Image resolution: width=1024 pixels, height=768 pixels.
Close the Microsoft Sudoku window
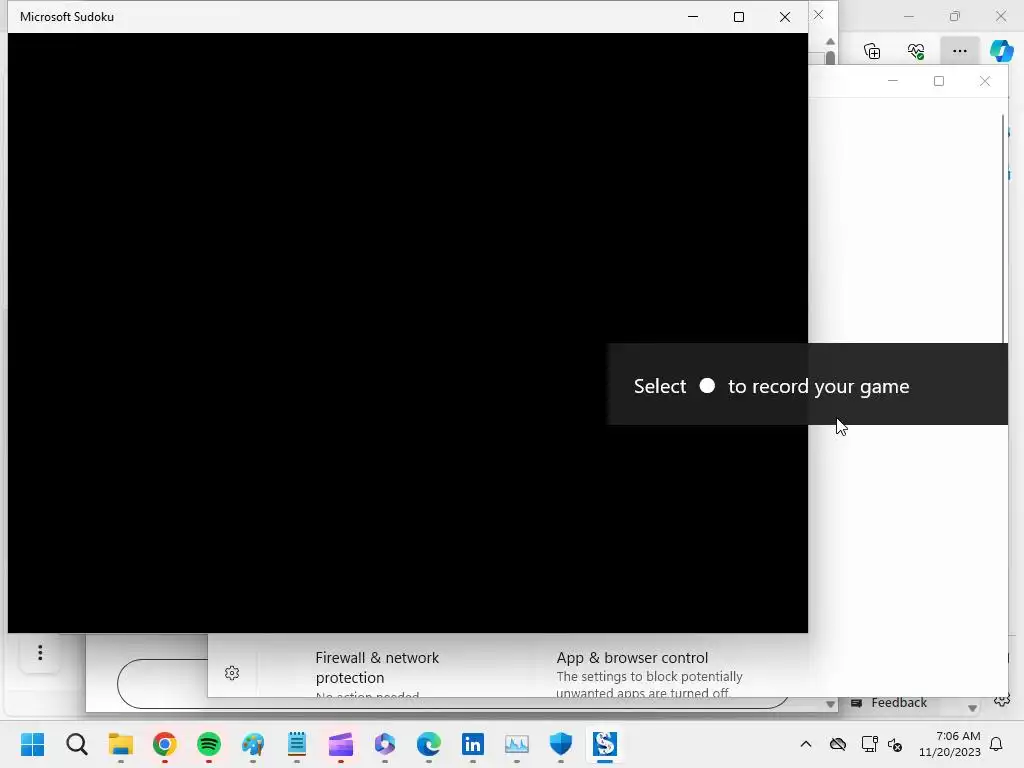785,17
